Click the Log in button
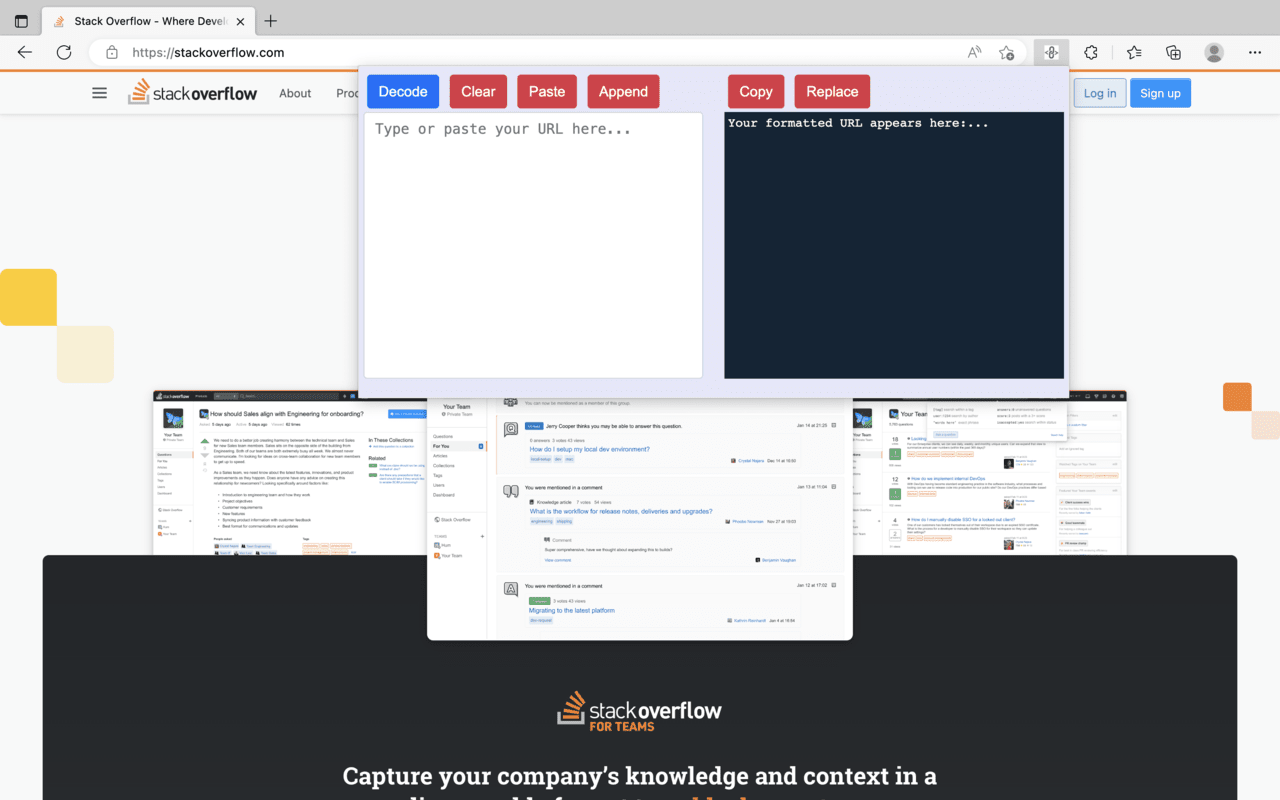 [1100, 93]
